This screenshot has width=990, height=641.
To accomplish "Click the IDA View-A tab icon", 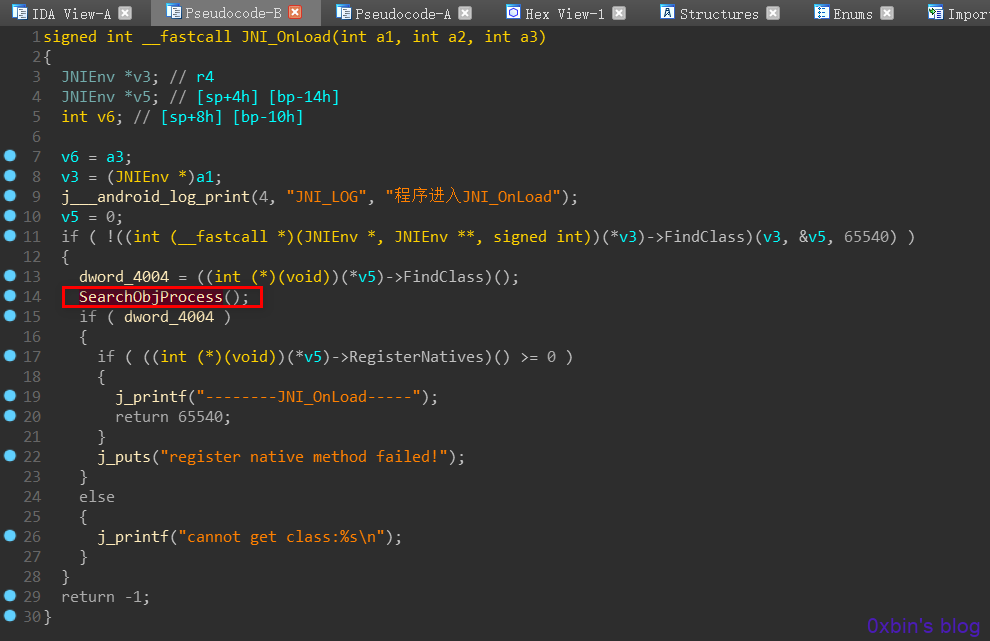I will click(20, 12).
